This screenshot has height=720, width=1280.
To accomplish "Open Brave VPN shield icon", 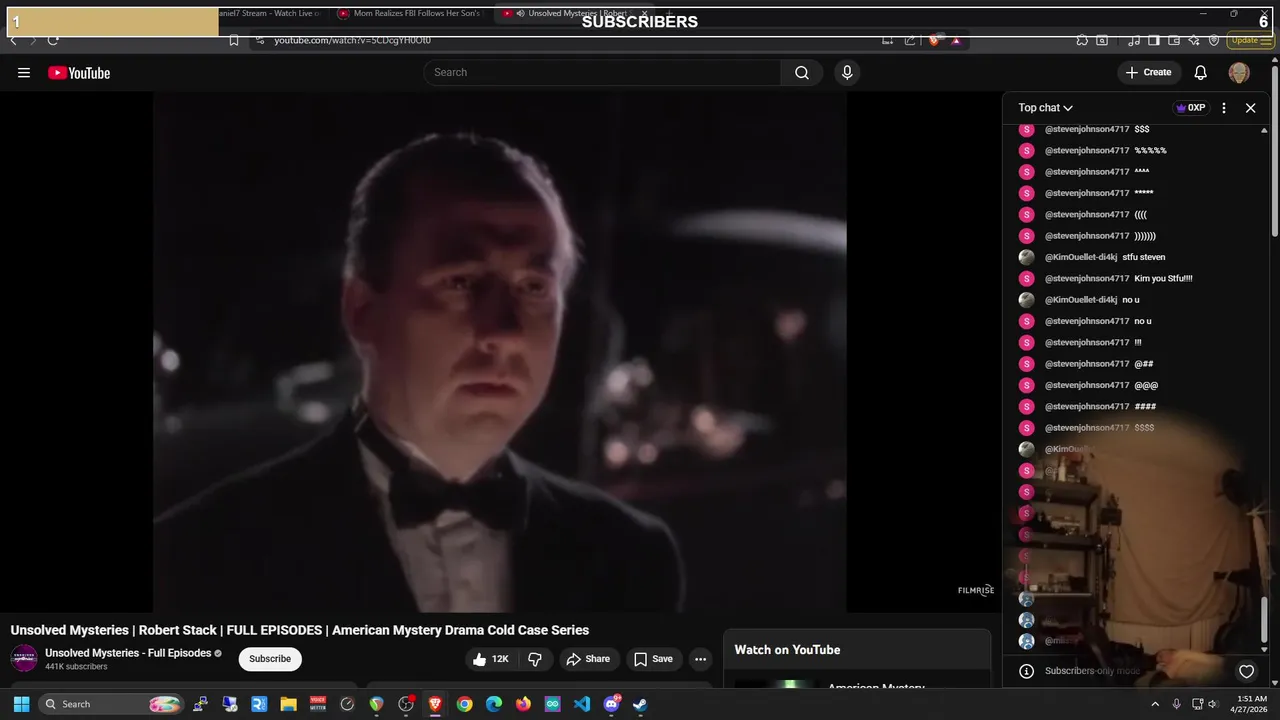I will [x=1214, y=40].
